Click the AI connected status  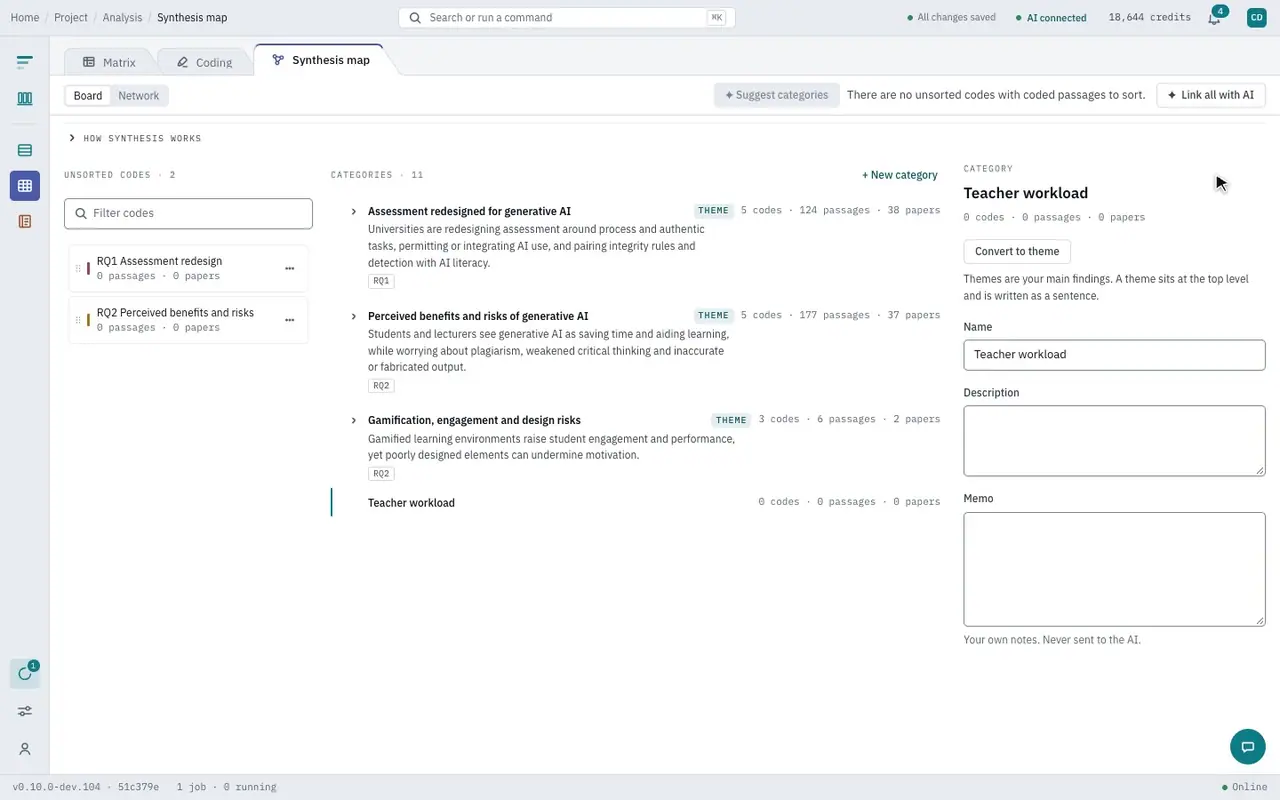[x=1051, y=17]
